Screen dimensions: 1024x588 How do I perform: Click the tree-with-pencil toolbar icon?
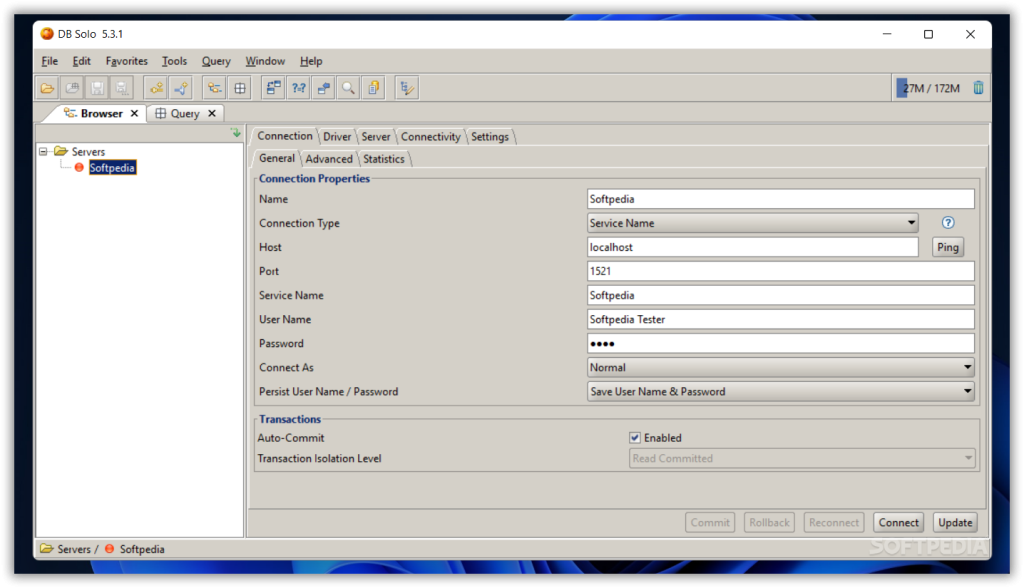point(406,88)
